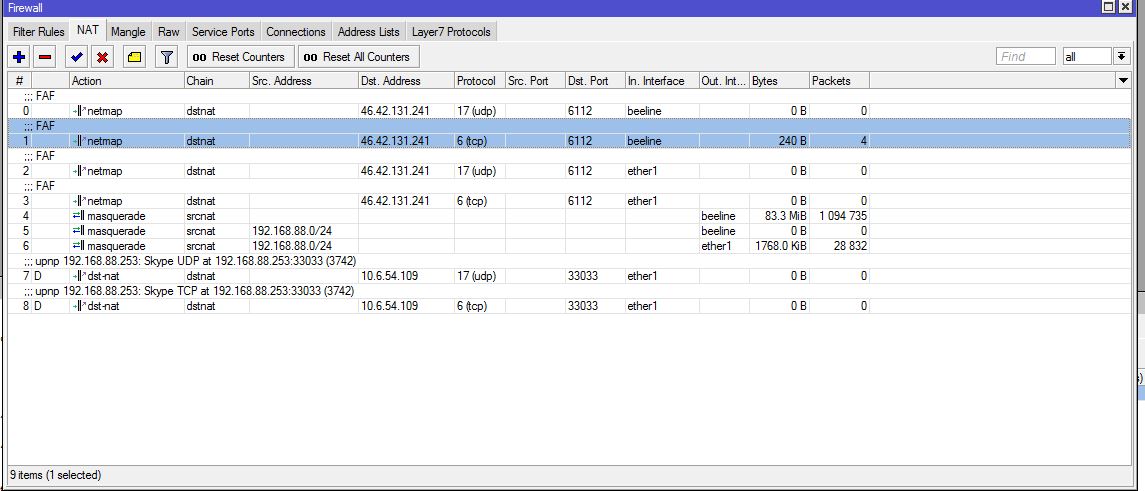This screenshot has width=1145, height=491.
Task: Switch to Filter Rules tab
Action: tap(39, 32)
